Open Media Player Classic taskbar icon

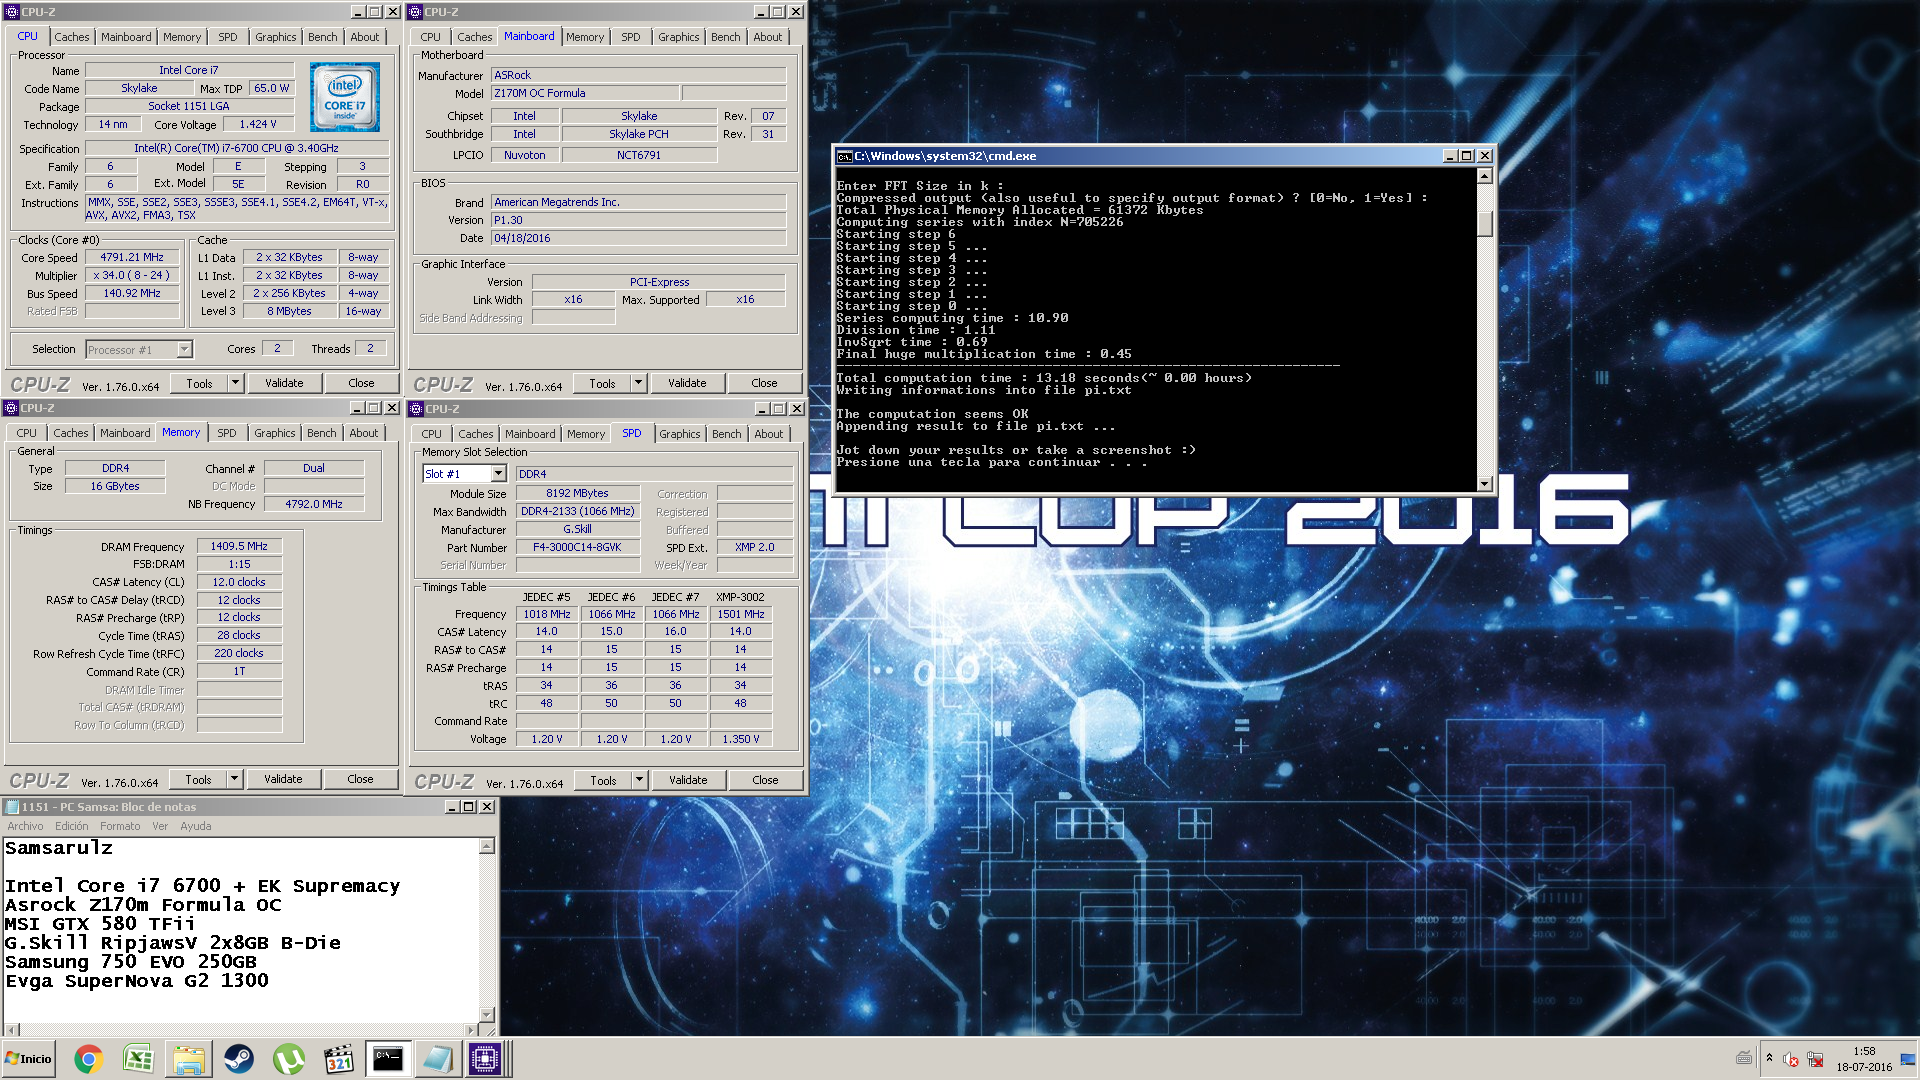click(338, 1059)
